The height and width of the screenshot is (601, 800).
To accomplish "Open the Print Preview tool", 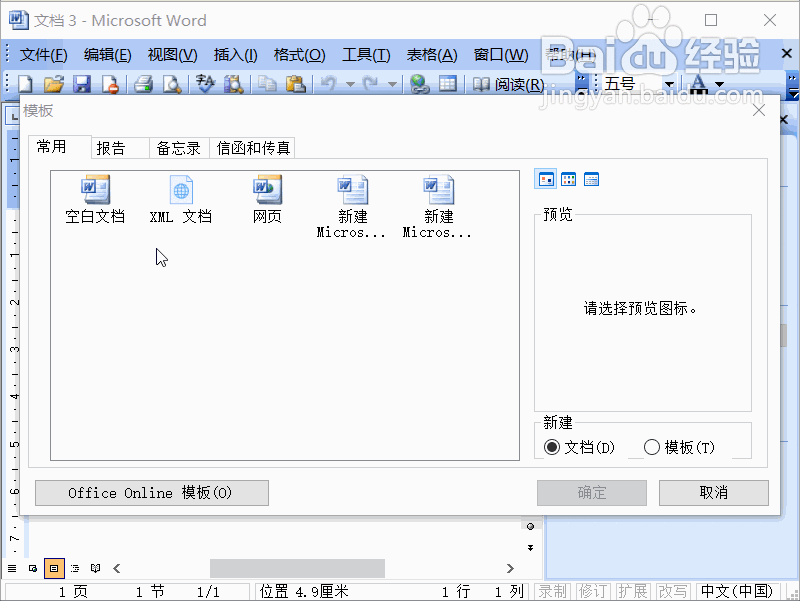I will coord(170,85).
